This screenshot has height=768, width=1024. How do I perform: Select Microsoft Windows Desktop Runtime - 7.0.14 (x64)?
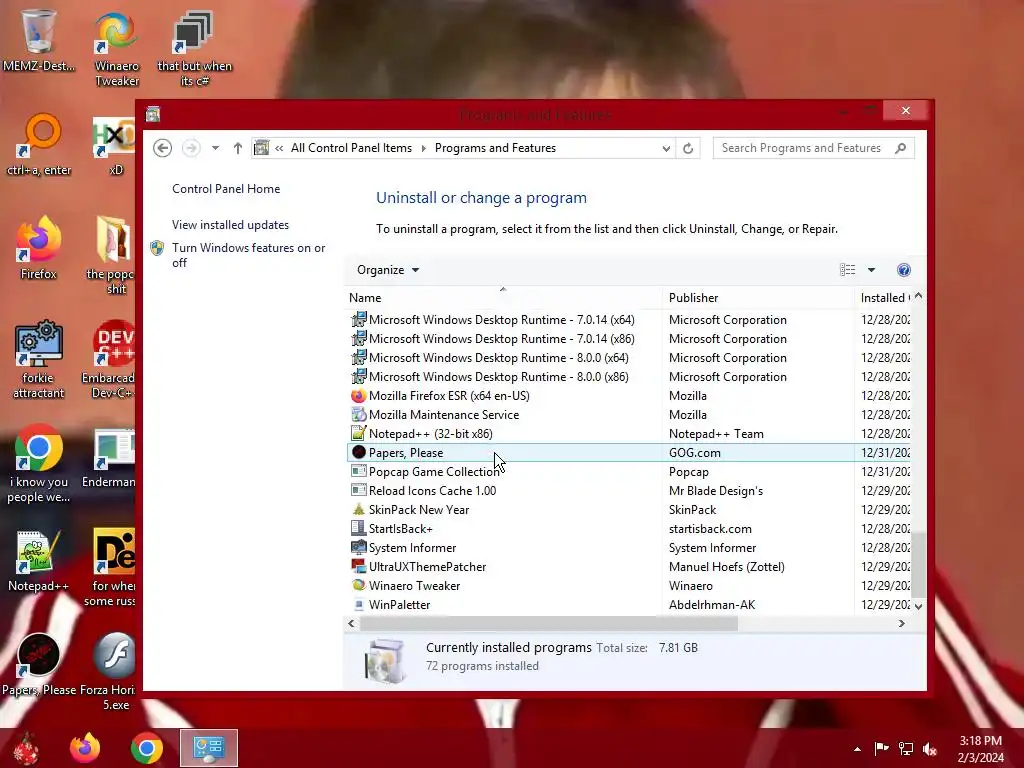click(x=629, y=320)
